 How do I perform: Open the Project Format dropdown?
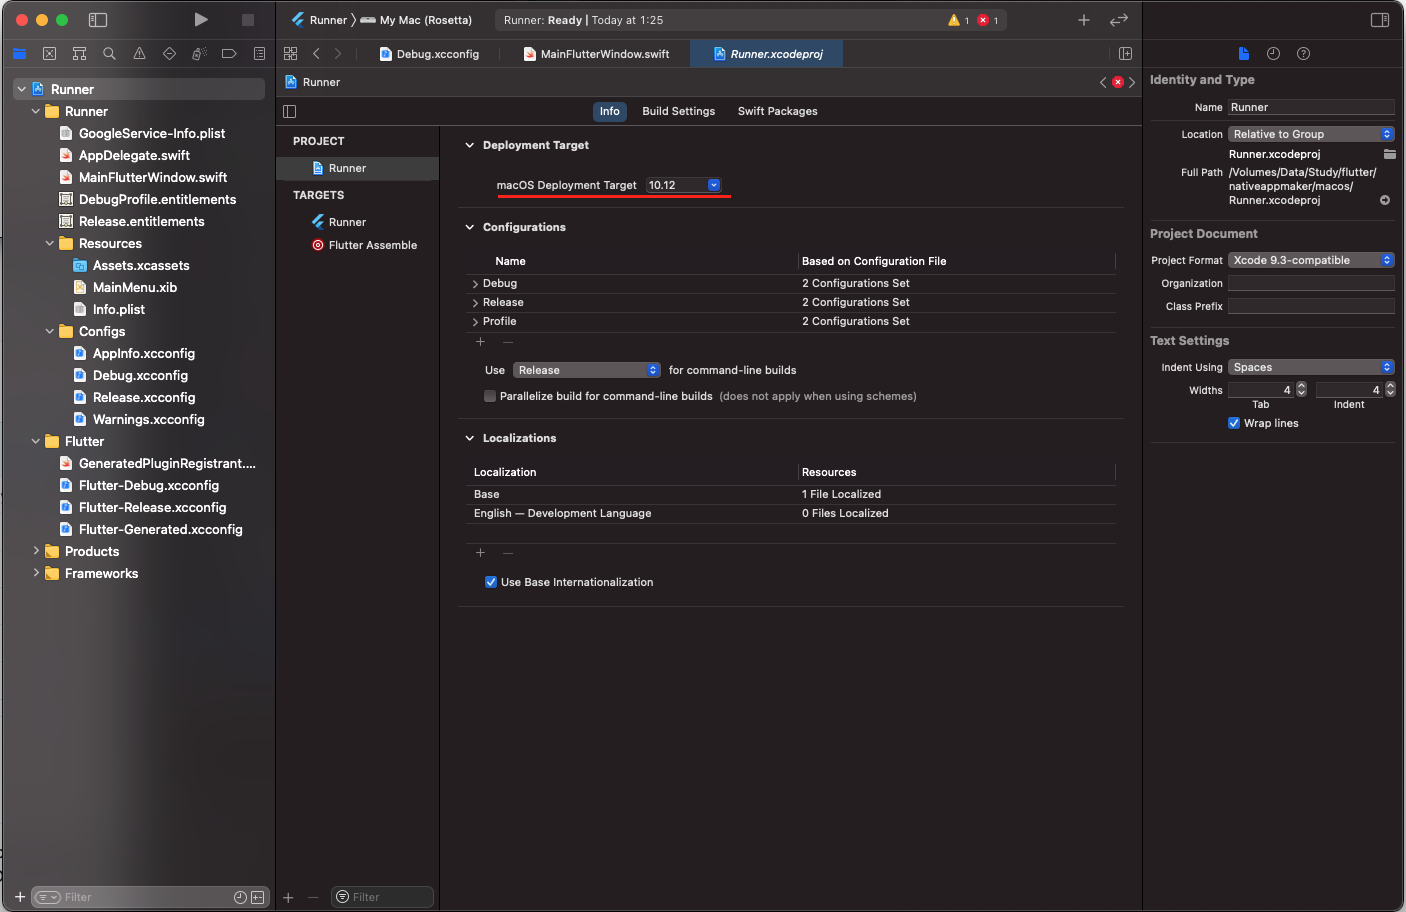coord(1311,260)
